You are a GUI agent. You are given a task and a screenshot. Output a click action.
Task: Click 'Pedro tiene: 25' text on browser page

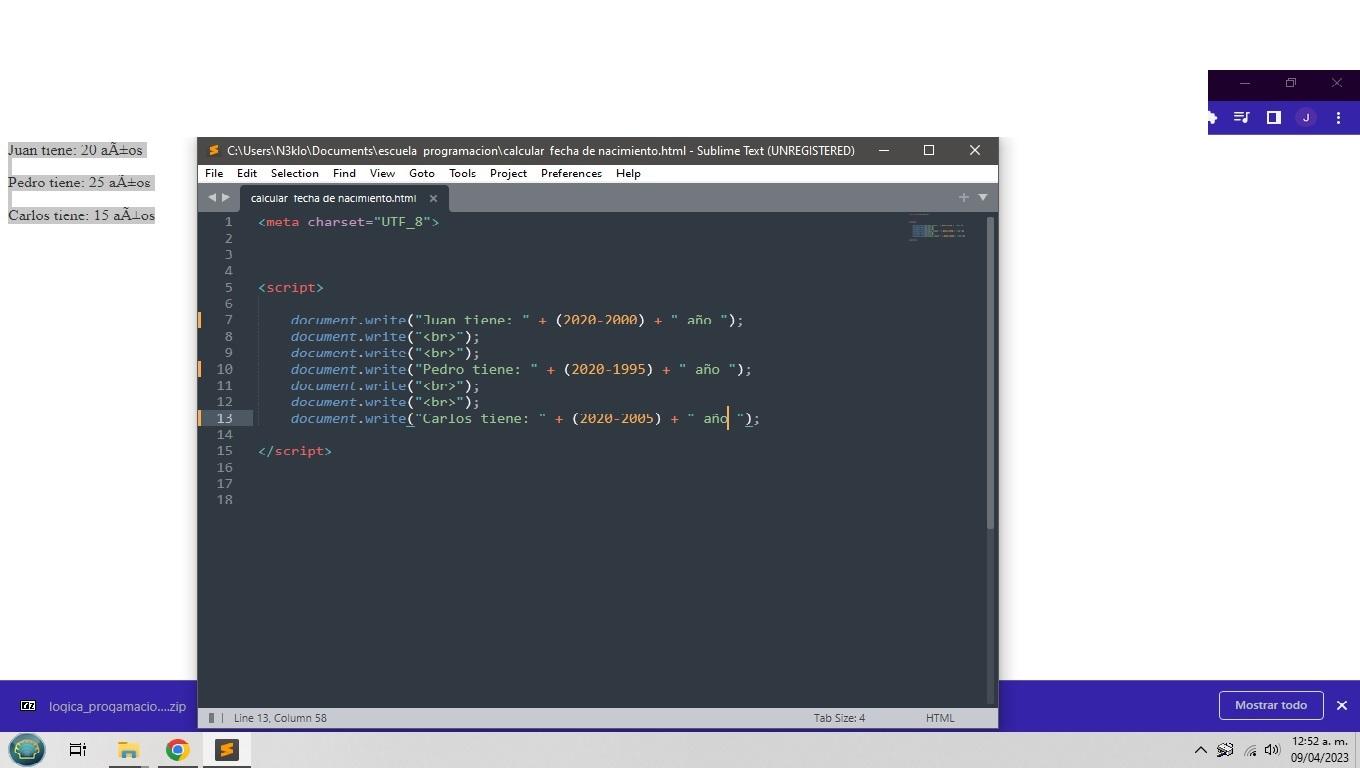[x=56, y=182]
